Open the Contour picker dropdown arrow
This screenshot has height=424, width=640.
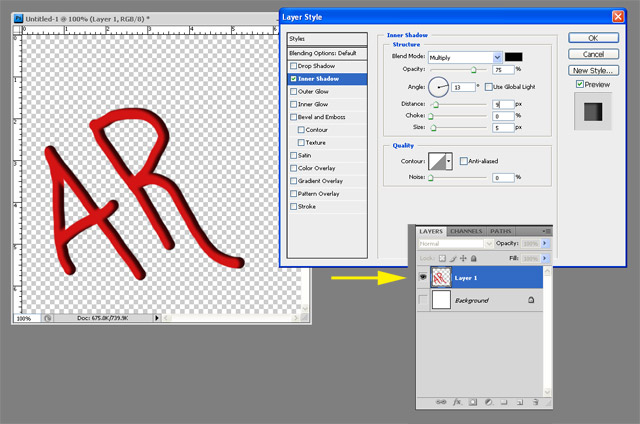pos(449,162)
